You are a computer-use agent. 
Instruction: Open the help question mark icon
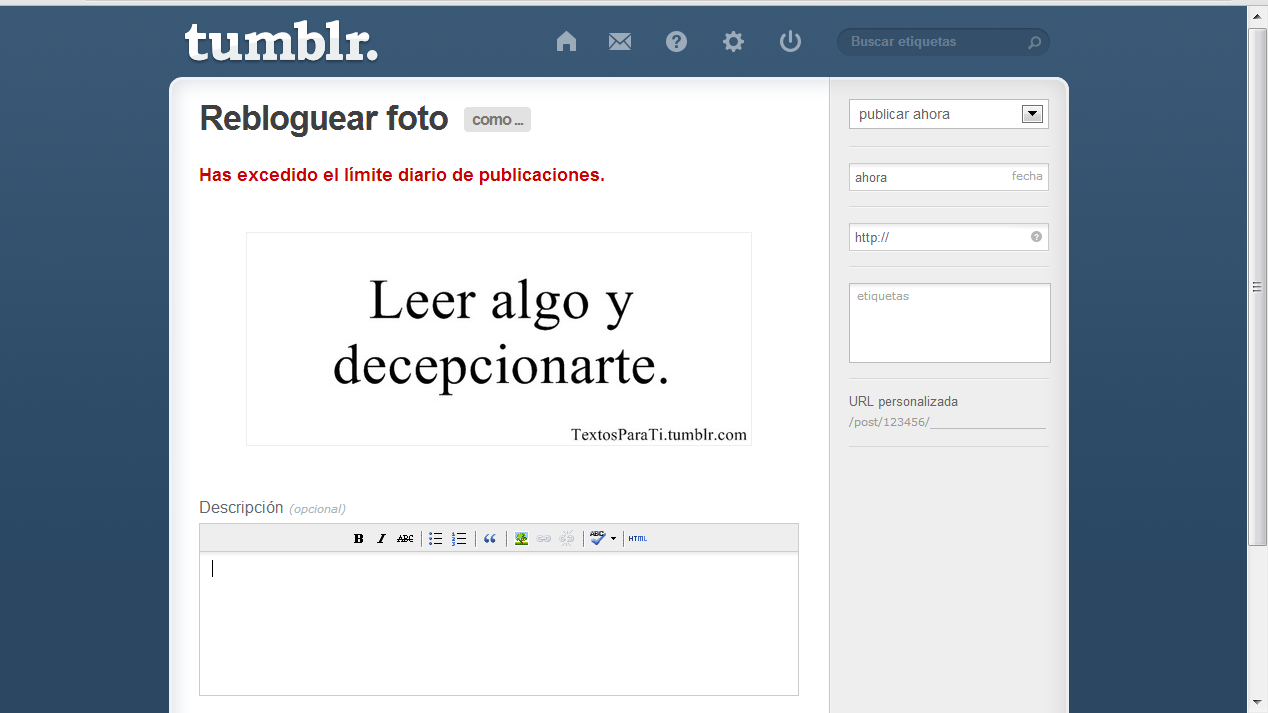pos(677,41)
